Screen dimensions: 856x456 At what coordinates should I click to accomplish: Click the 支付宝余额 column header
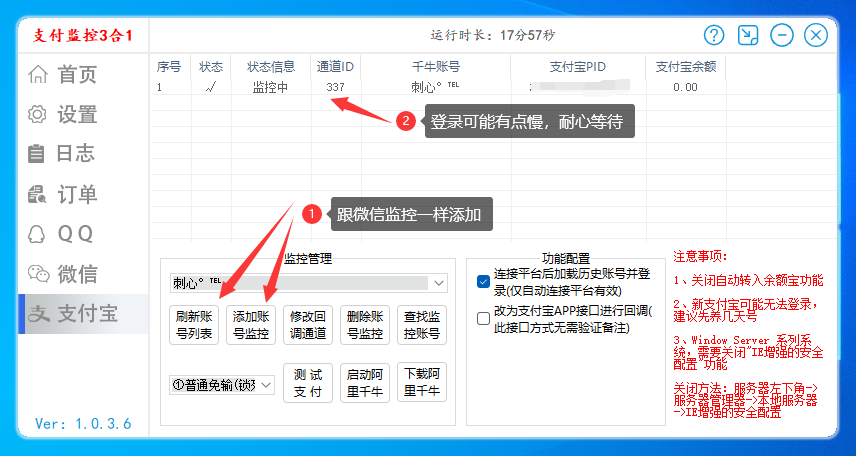point(686,67)
